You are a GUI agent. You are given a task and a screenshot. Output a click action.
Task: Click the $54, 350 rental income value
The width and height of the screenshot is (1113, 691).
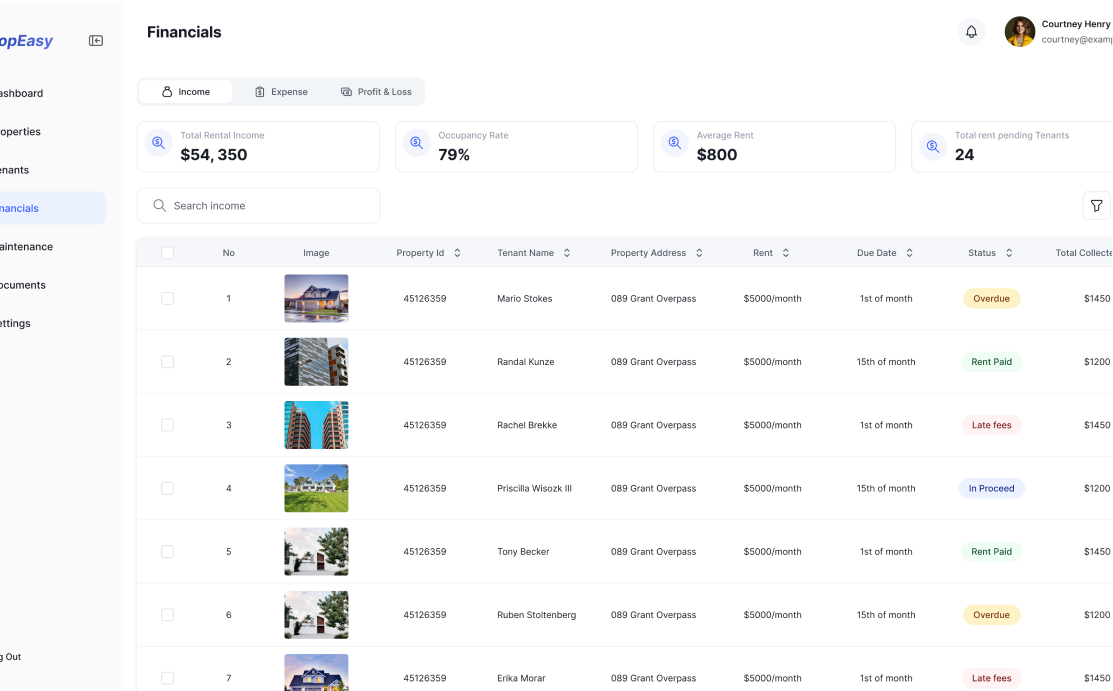[x=214, y=155]
